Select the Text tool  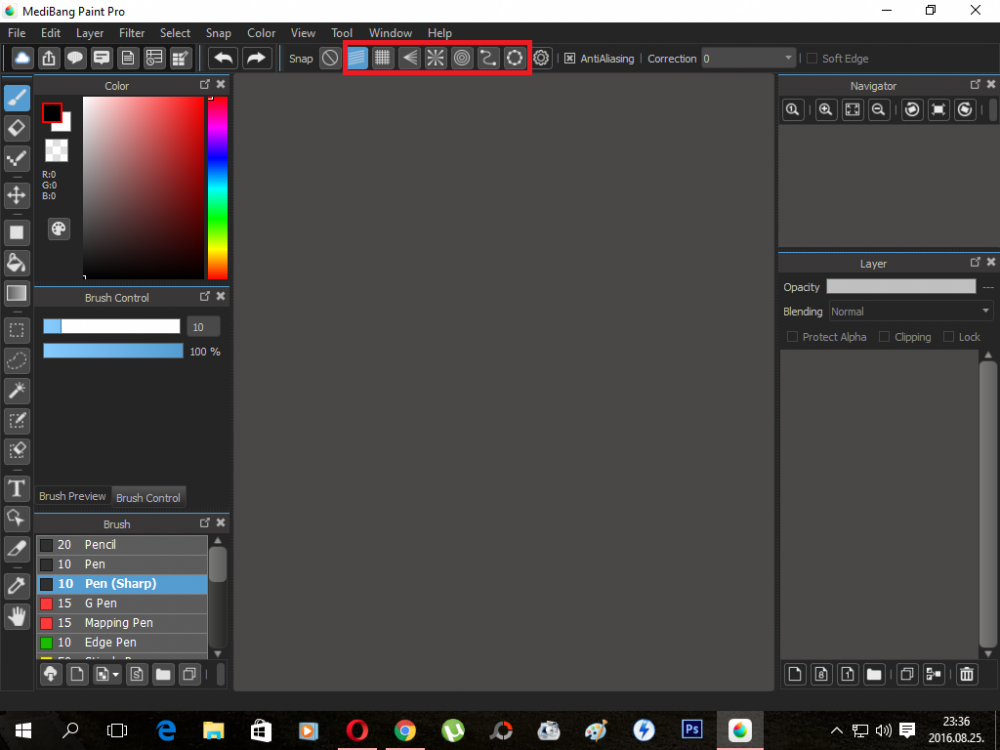coord(17,488)
